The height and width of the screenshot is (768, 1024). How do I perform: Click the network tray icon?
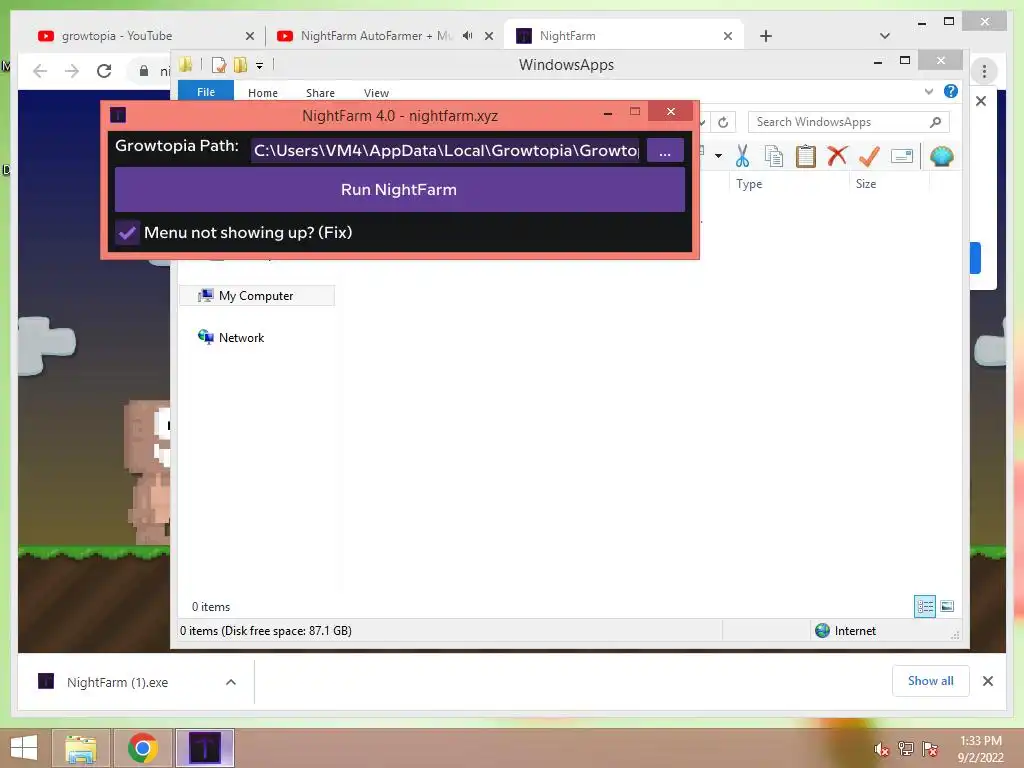[x=905, y=749]
